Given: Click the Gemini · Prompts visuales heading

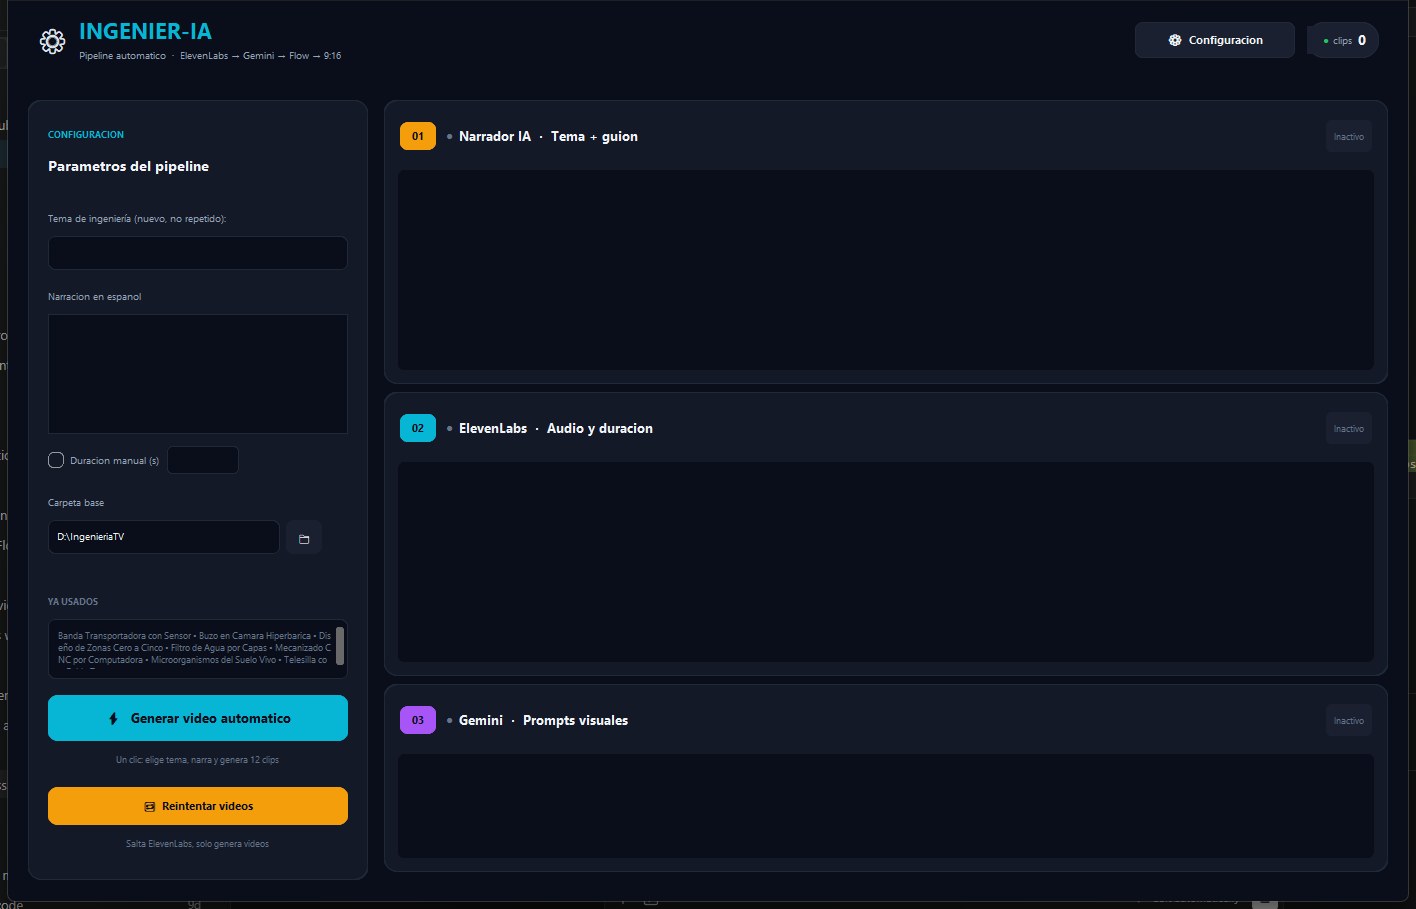Looking at the screenshot, I should pos(543,720).
